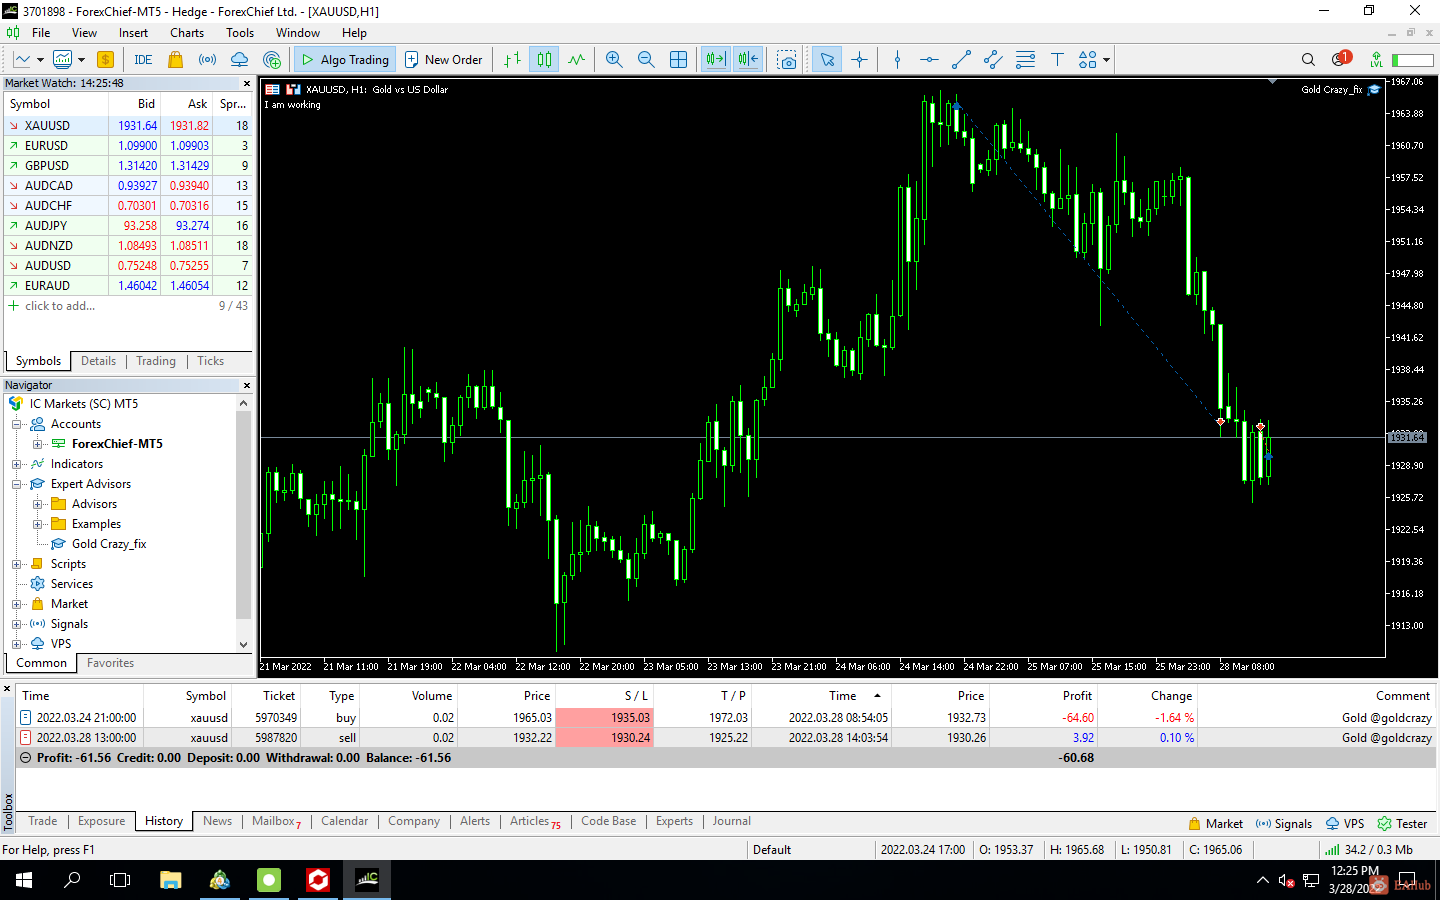
Task: Open the Journal tab in Toolbox
Action: pyautogui.click(x=731, y=821)
